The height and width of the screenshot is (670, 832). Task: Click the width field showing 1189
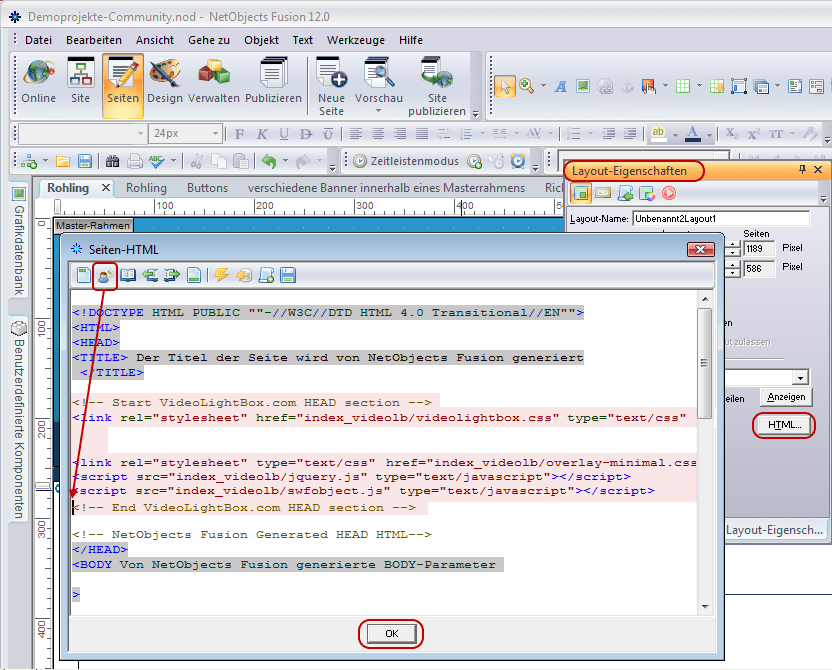click(x=759, y=248)
